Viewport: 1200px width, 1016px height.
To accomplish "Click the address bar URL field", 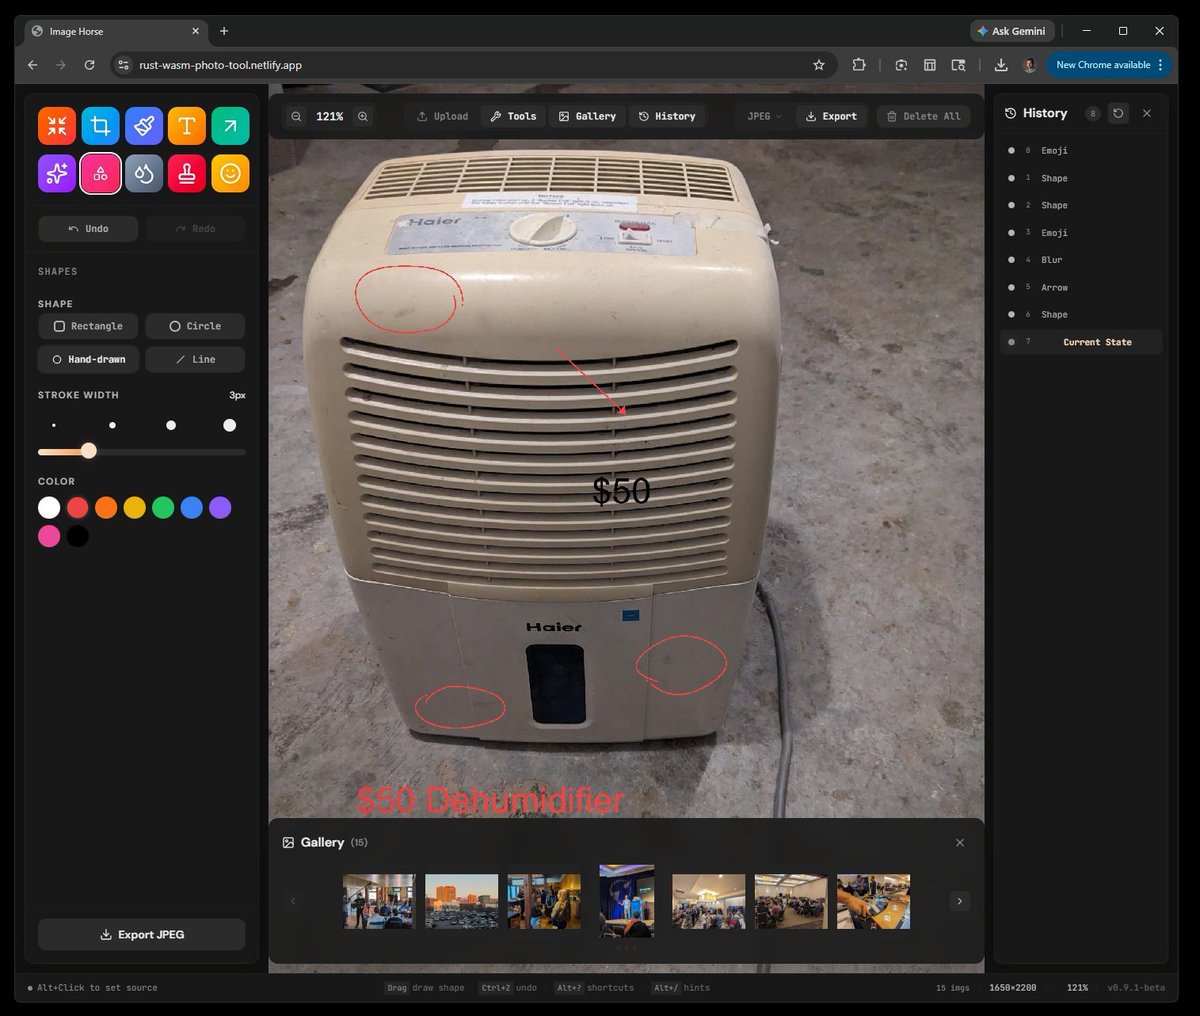I will (470, 65).
